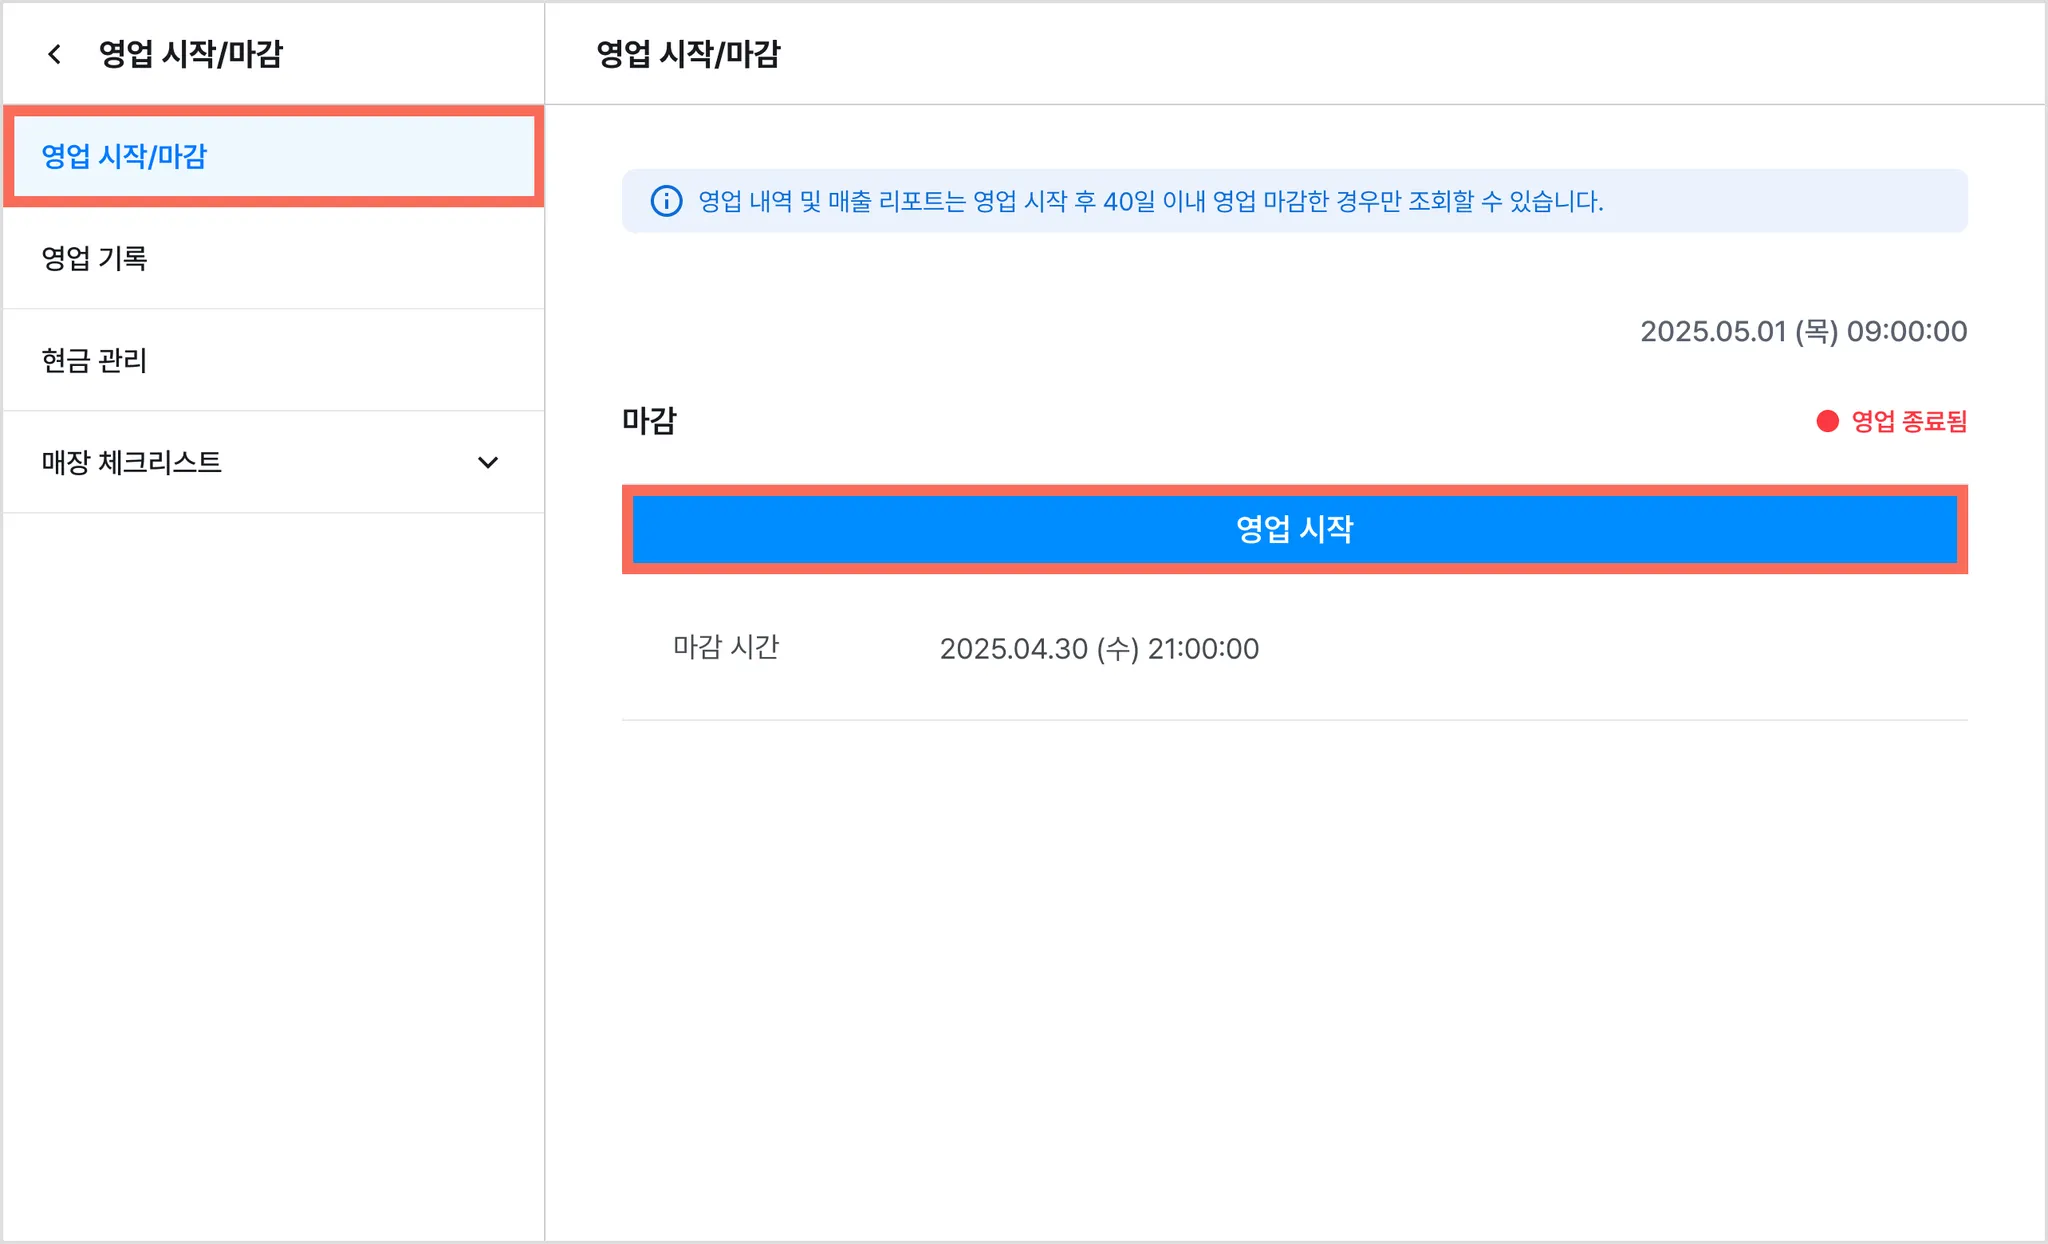Click the 40일 info banner message text

[1150, 201]
